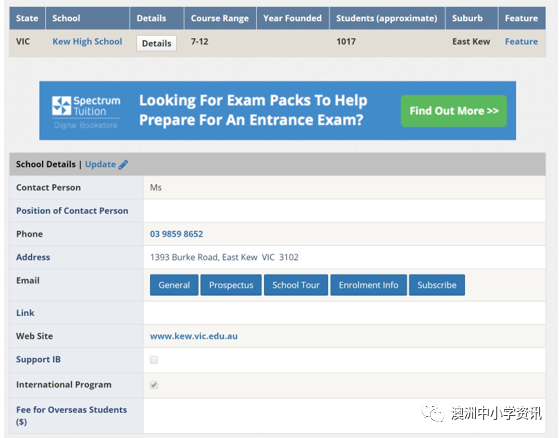Click the Enrolment Info button
The height and width of the screenshot is (438, 559).
click(x=369, y=285)
